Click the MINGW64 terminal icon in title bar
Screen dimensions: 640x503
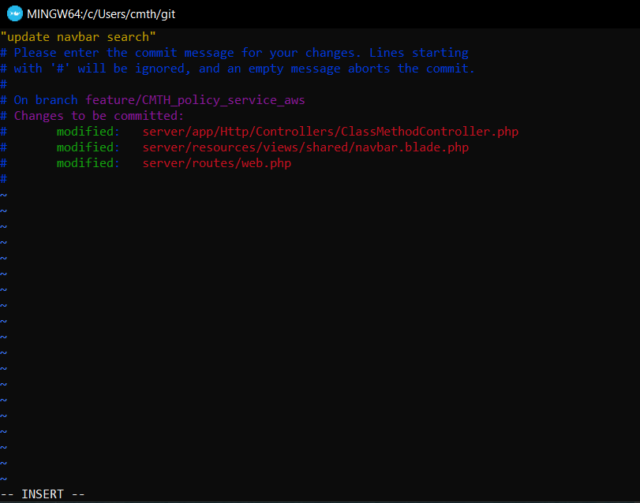click(15, 14)
